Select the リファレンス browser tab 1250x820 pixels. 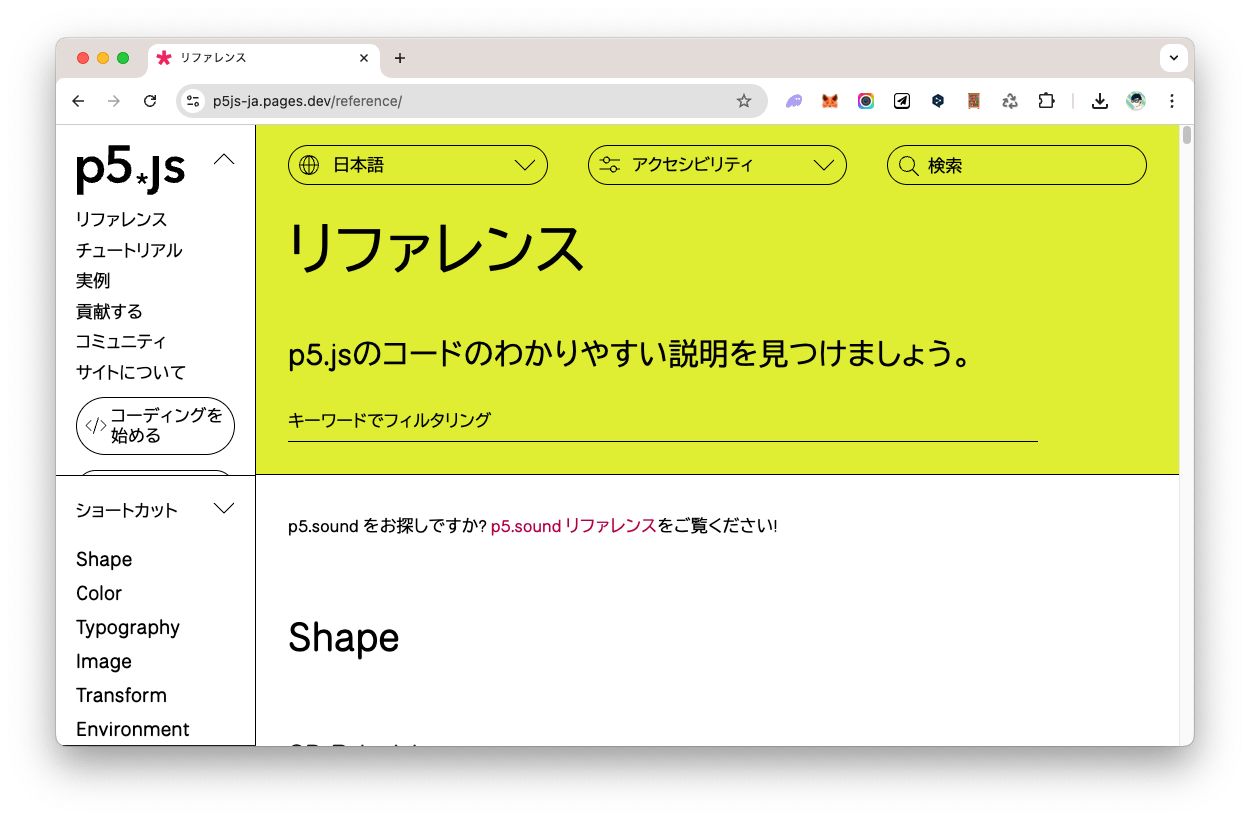[x=262, y=58]
